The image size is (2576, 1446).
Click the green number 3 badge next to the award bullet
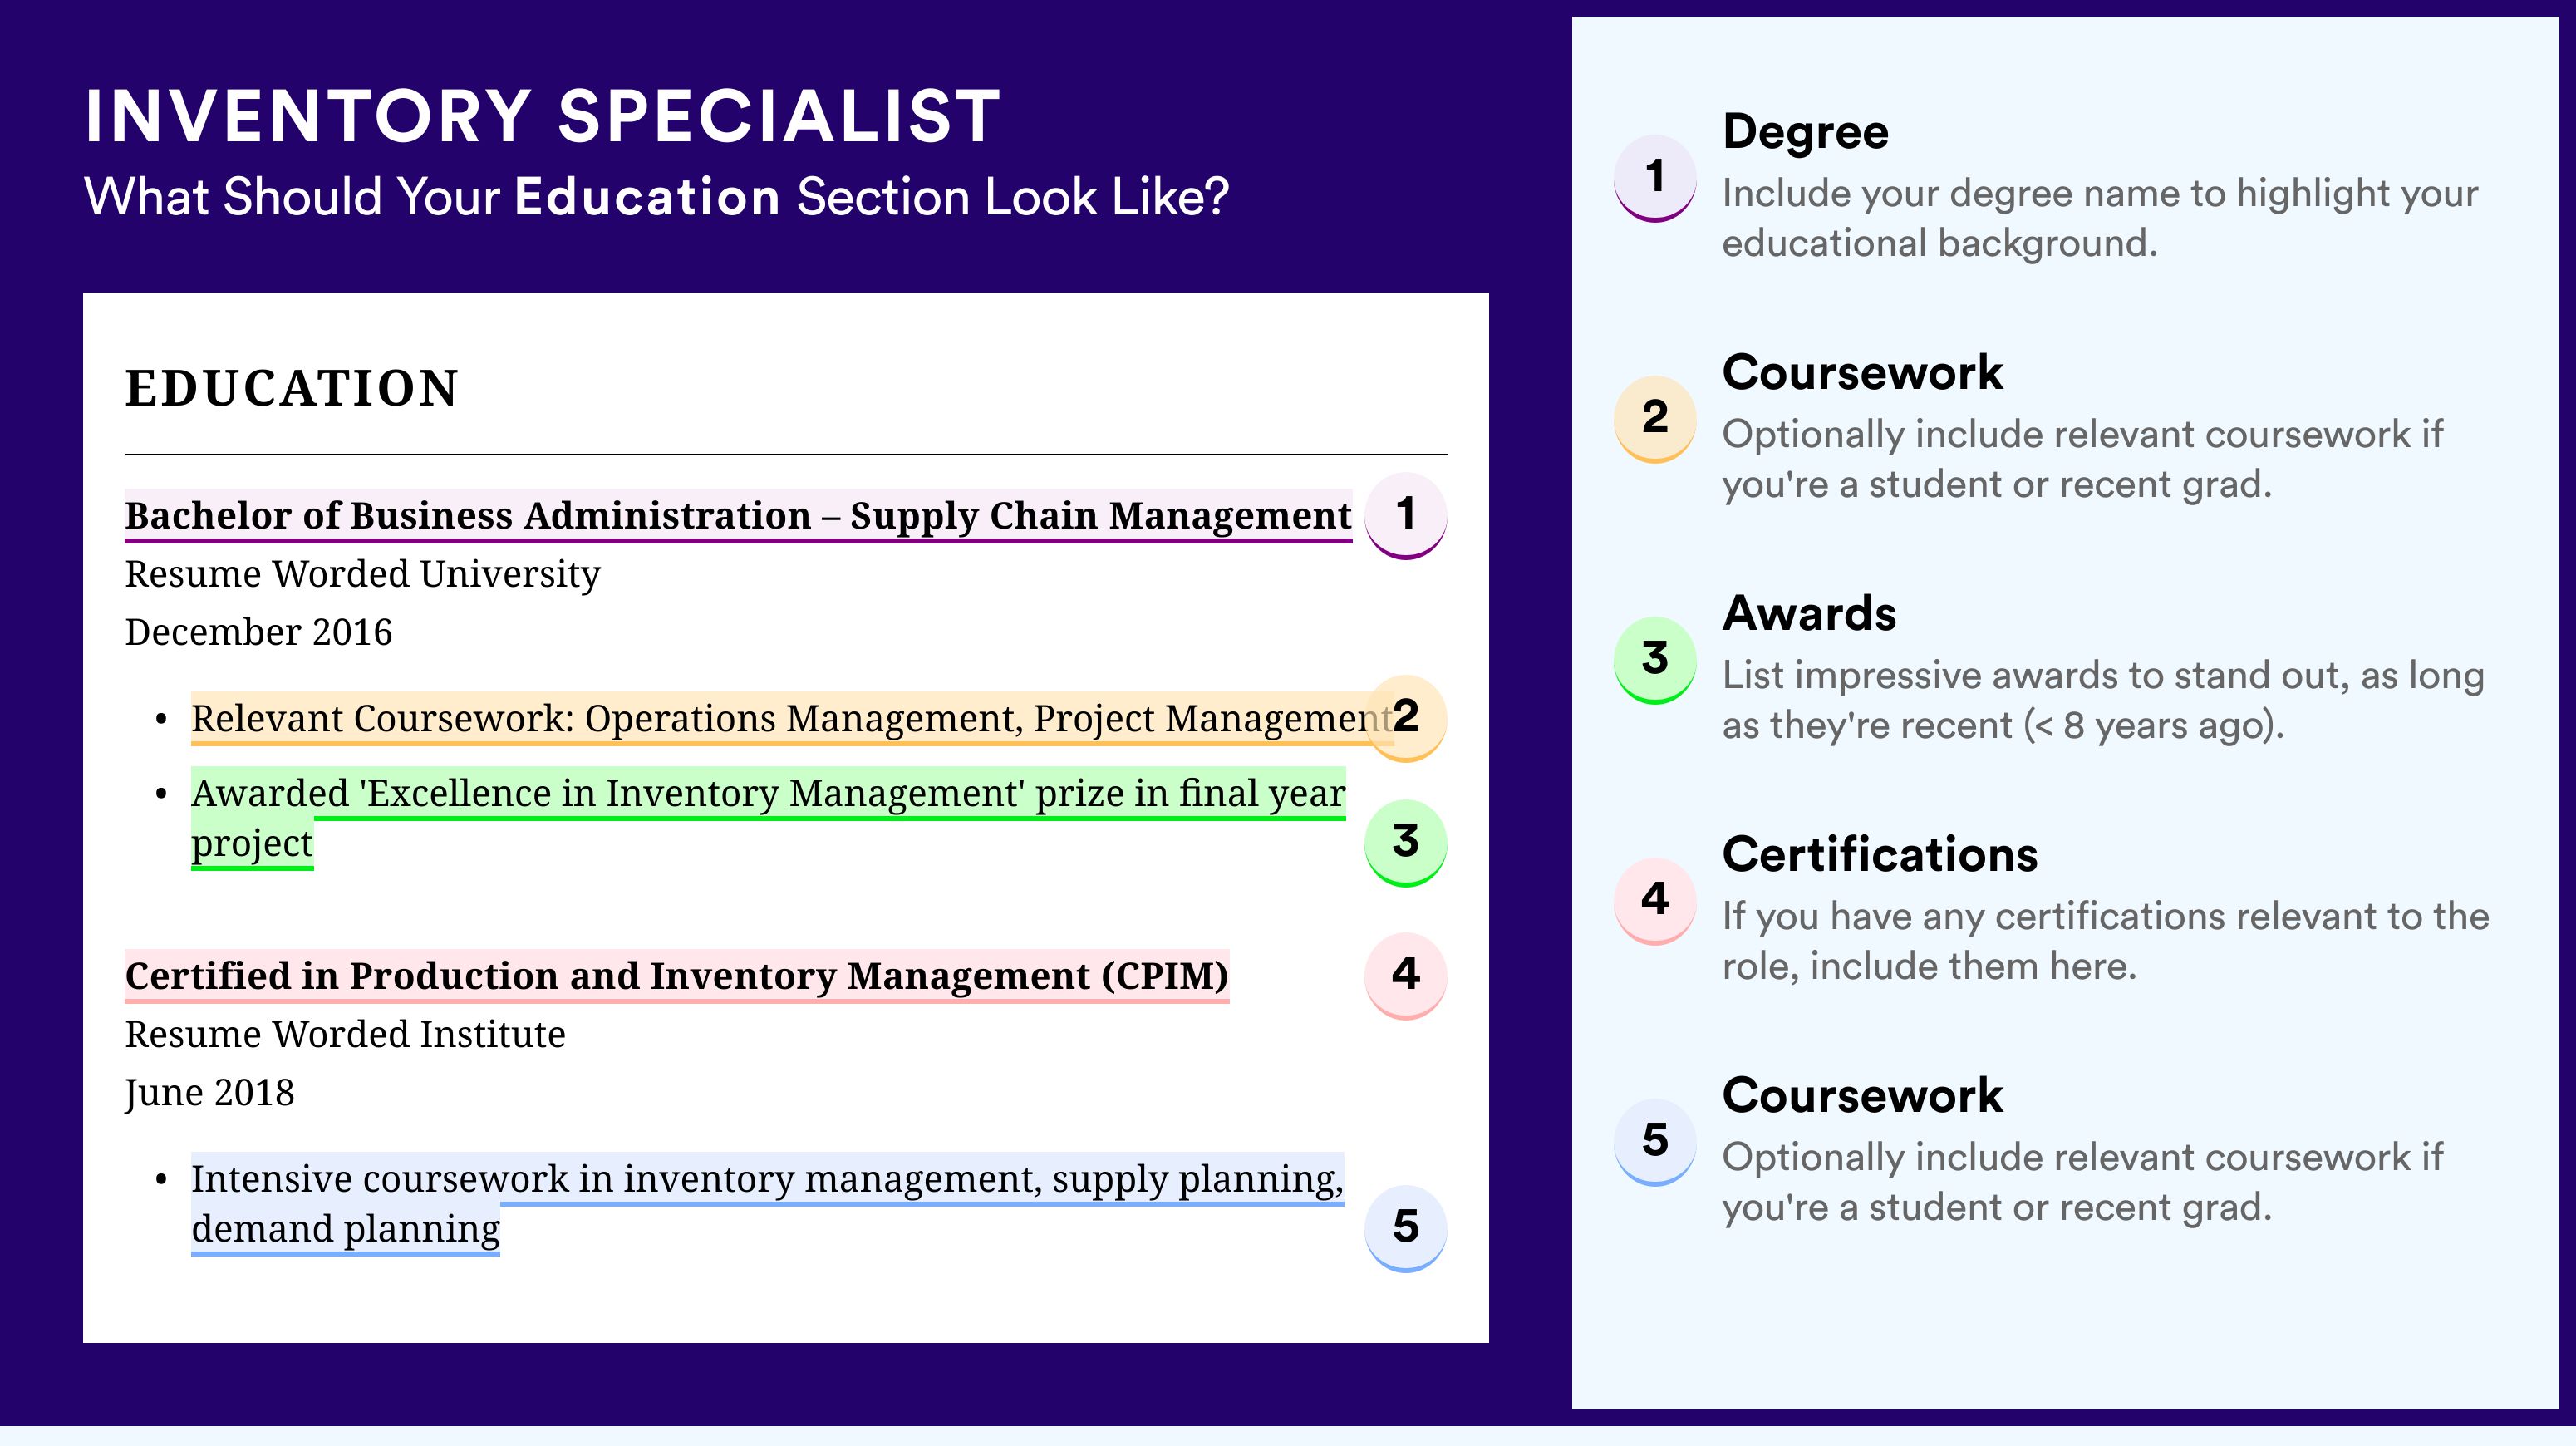tap(1405, 843)
